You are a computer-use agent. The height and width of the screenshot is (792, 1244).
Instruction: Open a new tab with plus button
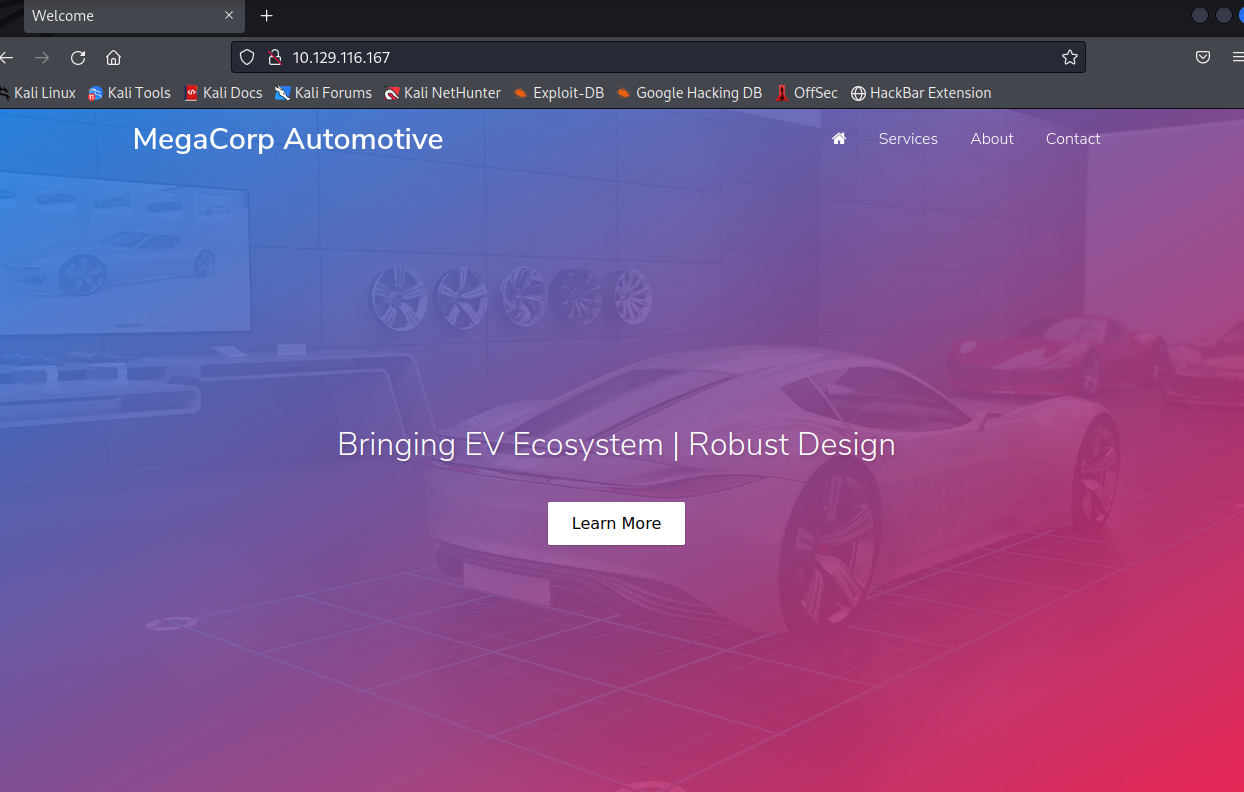[x=266, y=16]
